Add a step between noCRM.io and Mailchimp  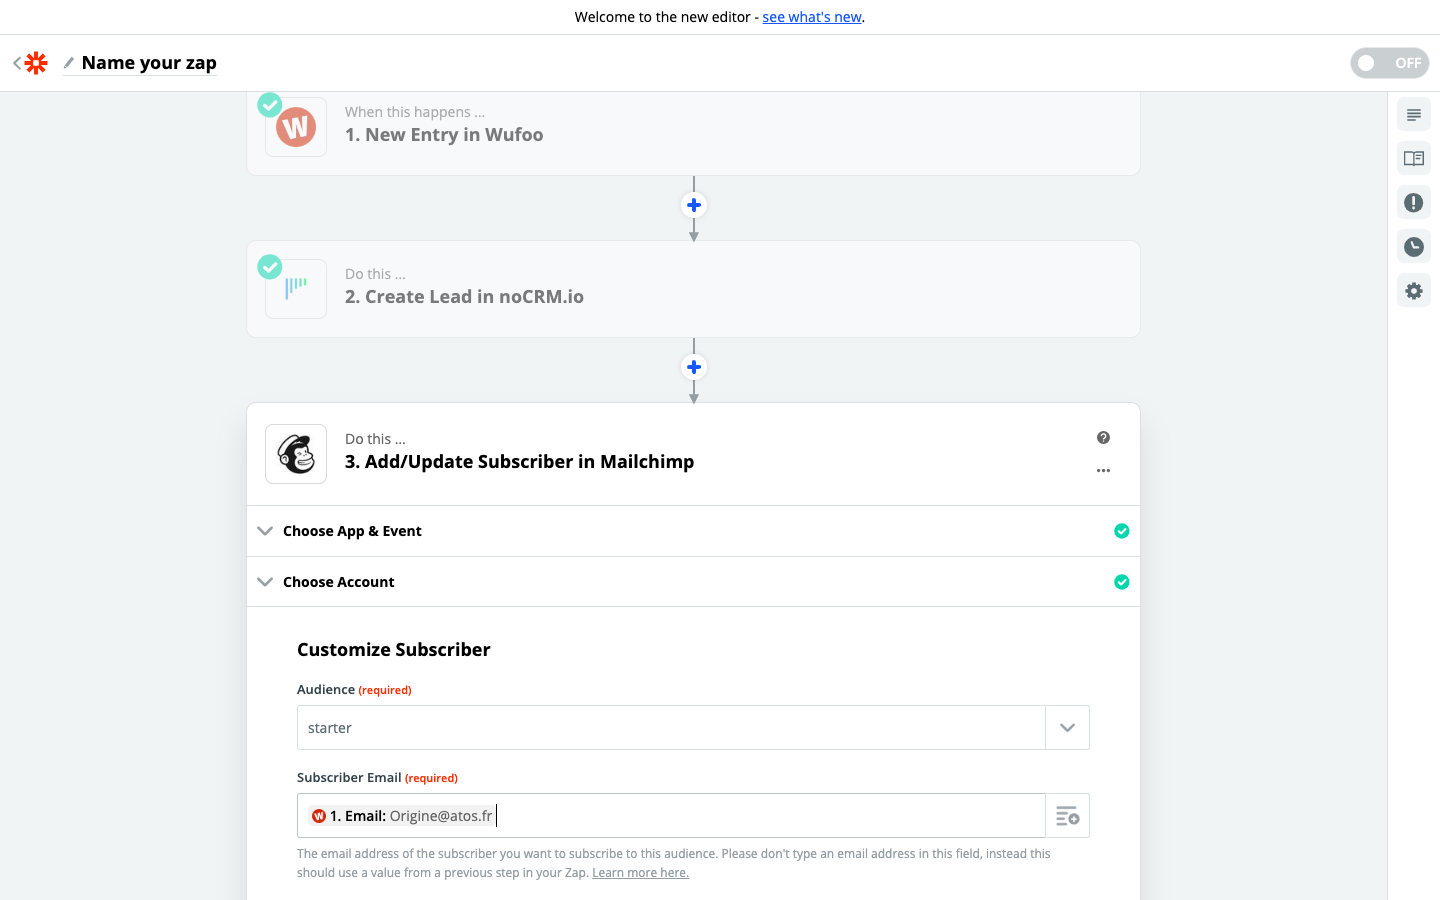[x=694, y=367]
